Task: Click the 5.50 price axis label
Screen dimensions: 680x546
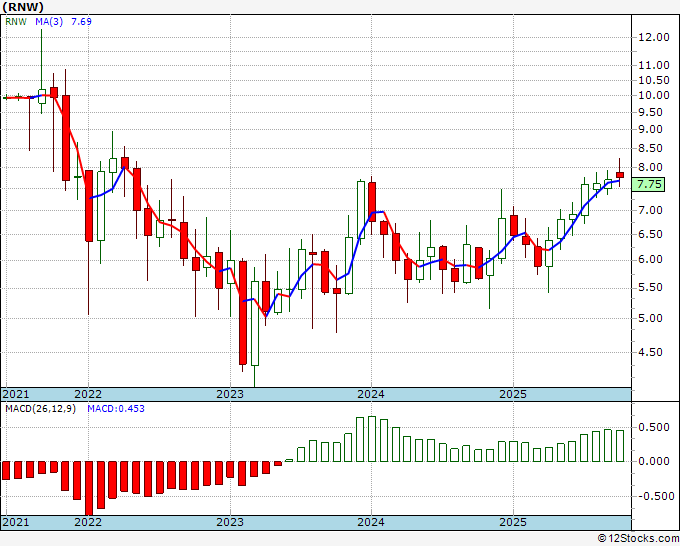Action: point(650,288)
